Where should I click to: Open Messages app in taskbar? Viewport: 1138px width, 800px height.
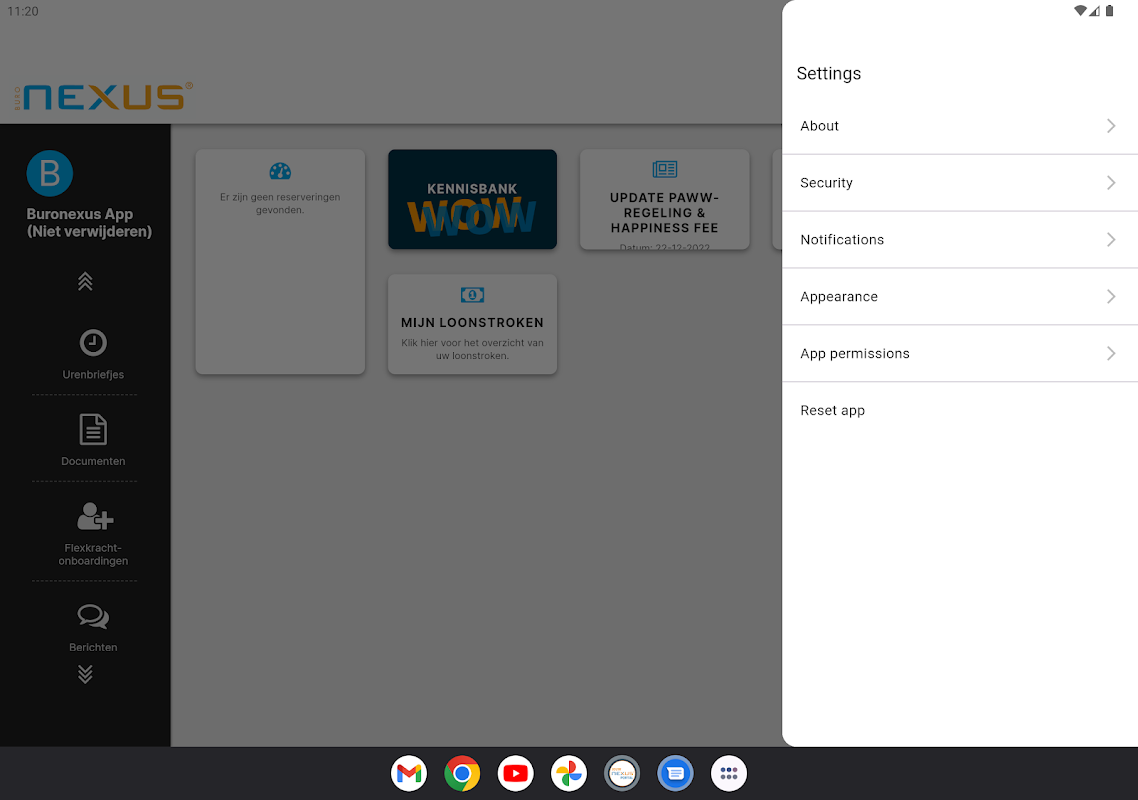tap(676, 774)
